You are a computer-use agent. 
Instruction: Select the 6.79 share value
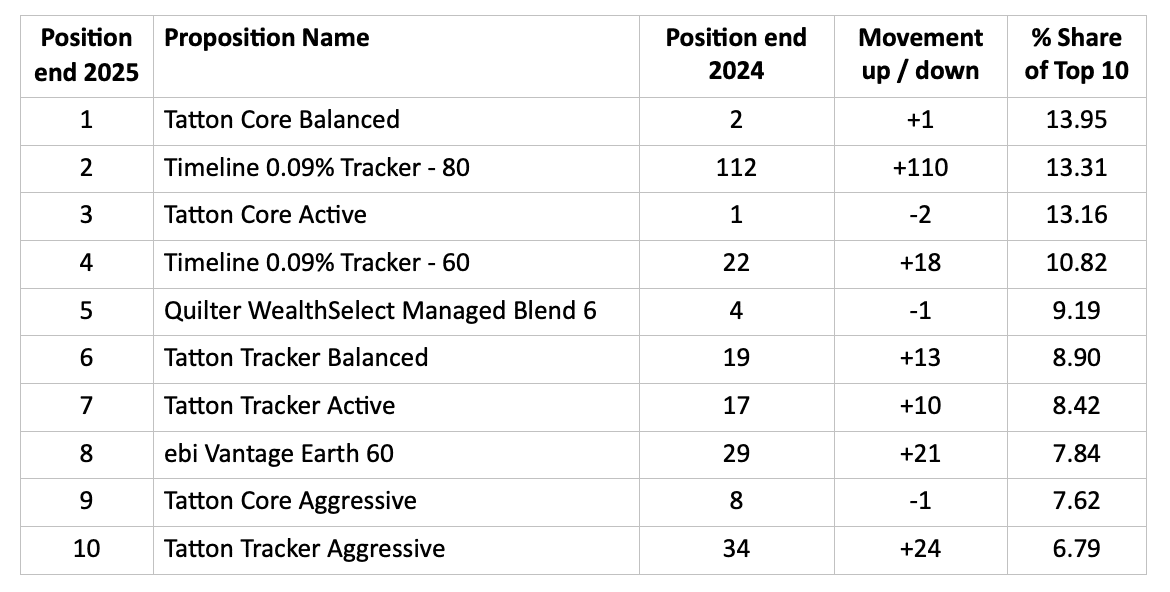[1077, 549]
